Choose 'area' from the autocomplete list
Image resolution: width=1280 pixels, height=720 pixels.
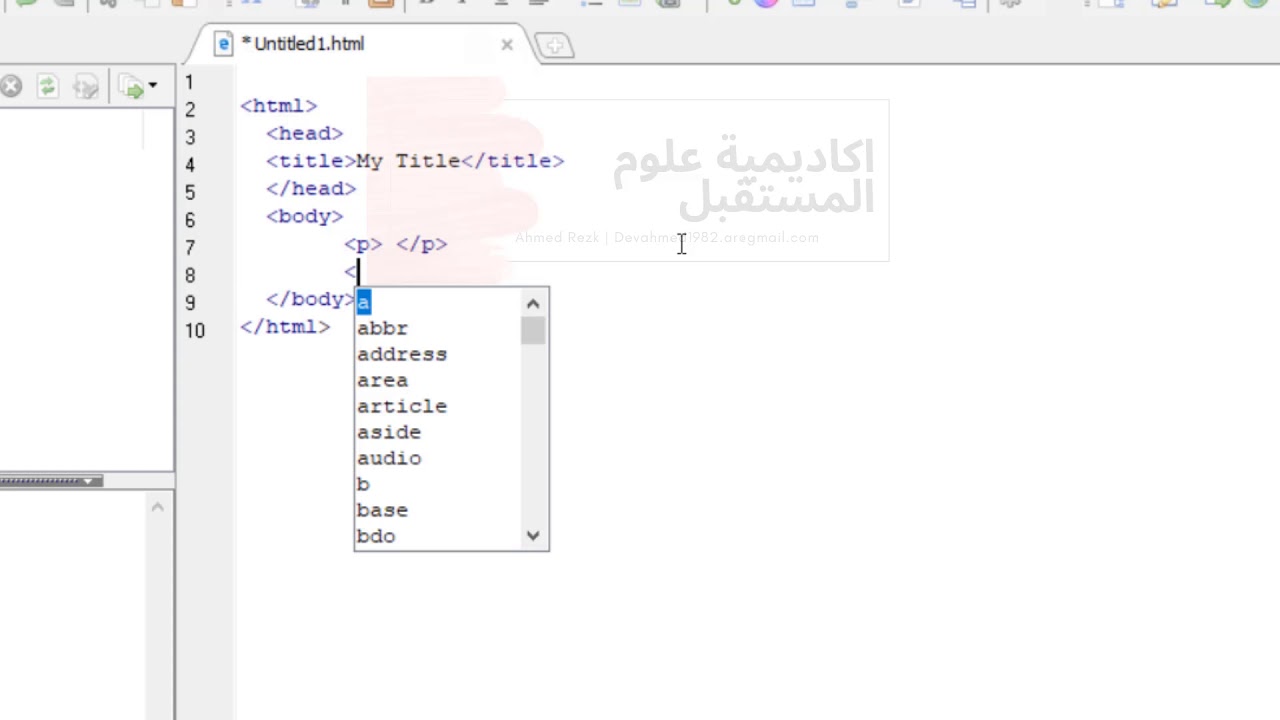[x=382, y=380]
